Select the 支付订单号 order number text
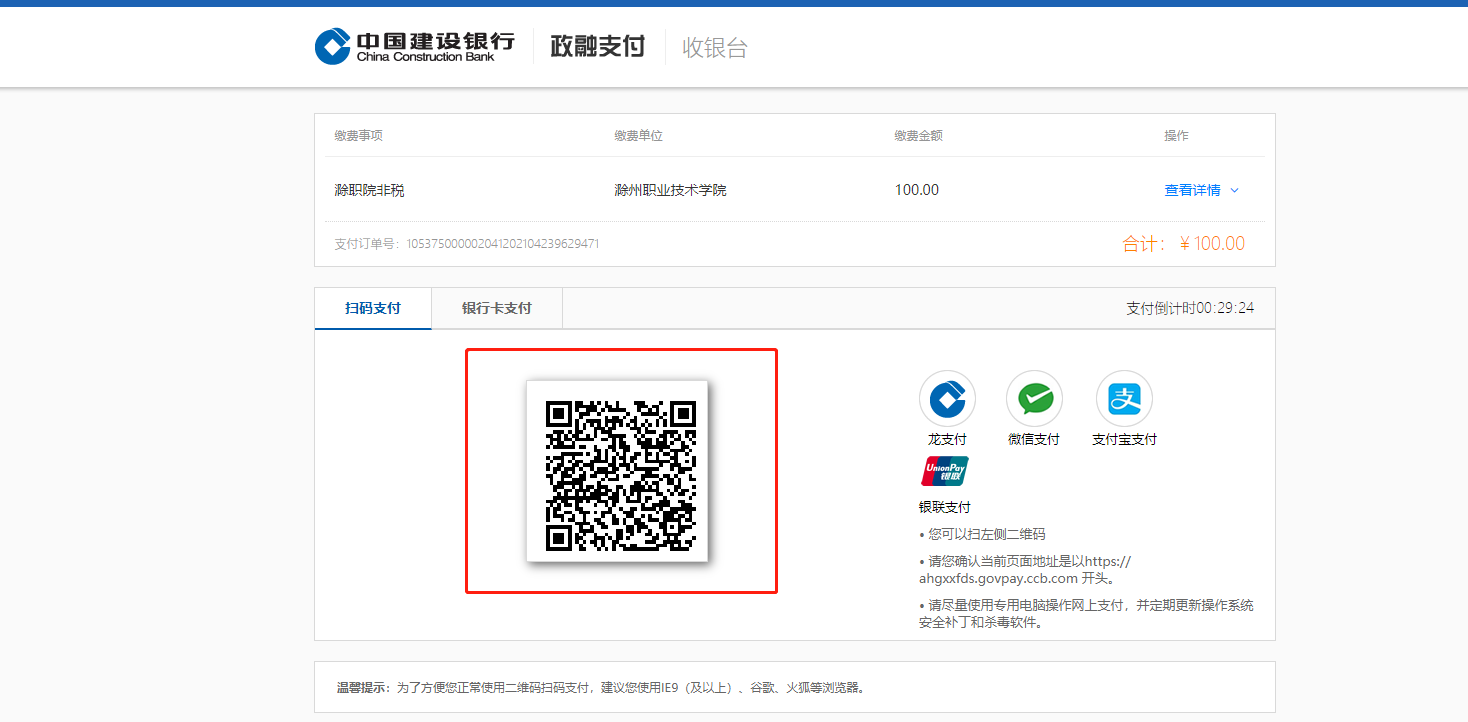The width and height of the screenshot is (1468, 722). [467, 243]
